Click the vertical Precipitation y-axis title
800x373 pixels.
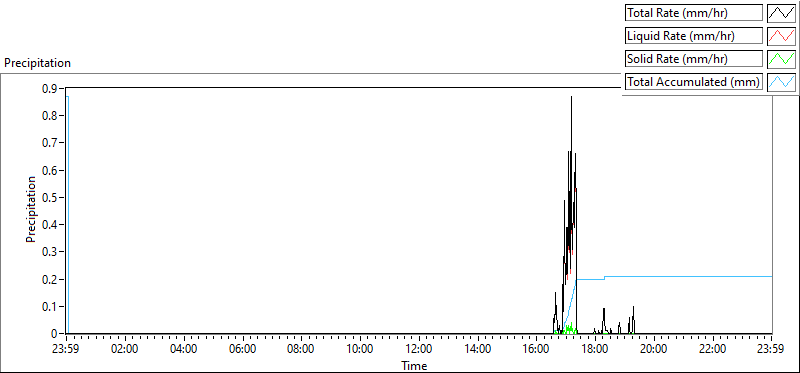(31, 210)
